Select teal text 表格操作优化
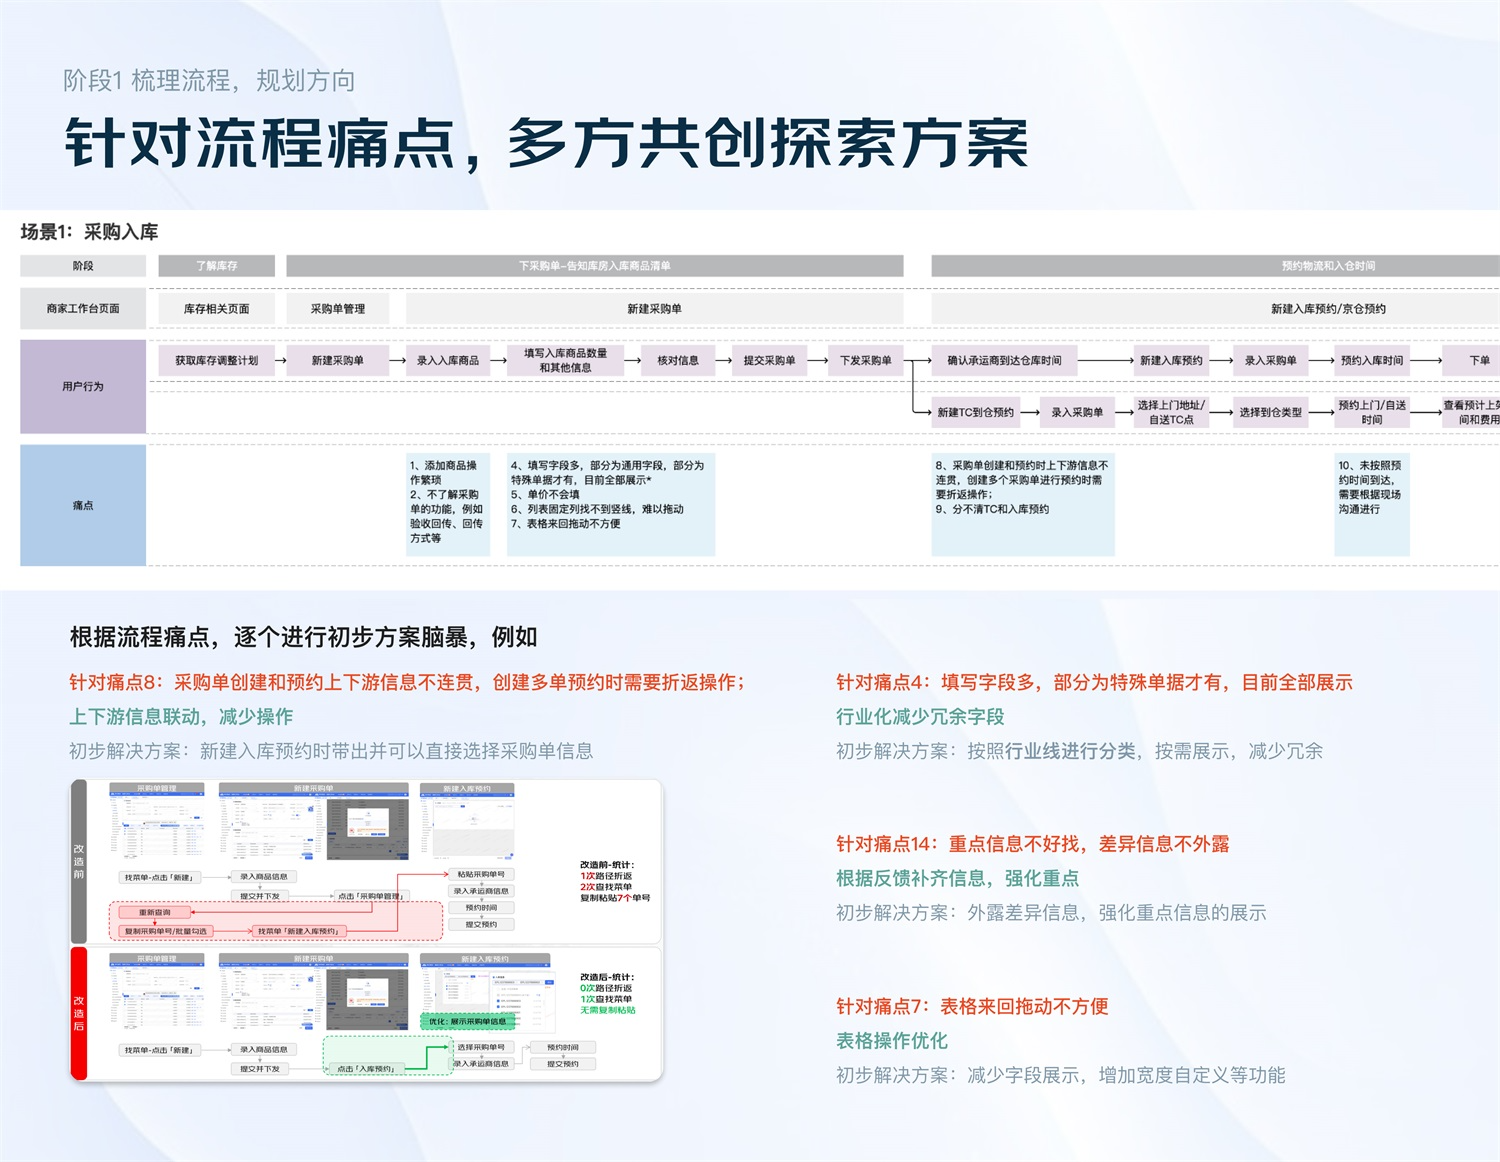This screenshot has width=1500, height=1162. point(892,1041)
